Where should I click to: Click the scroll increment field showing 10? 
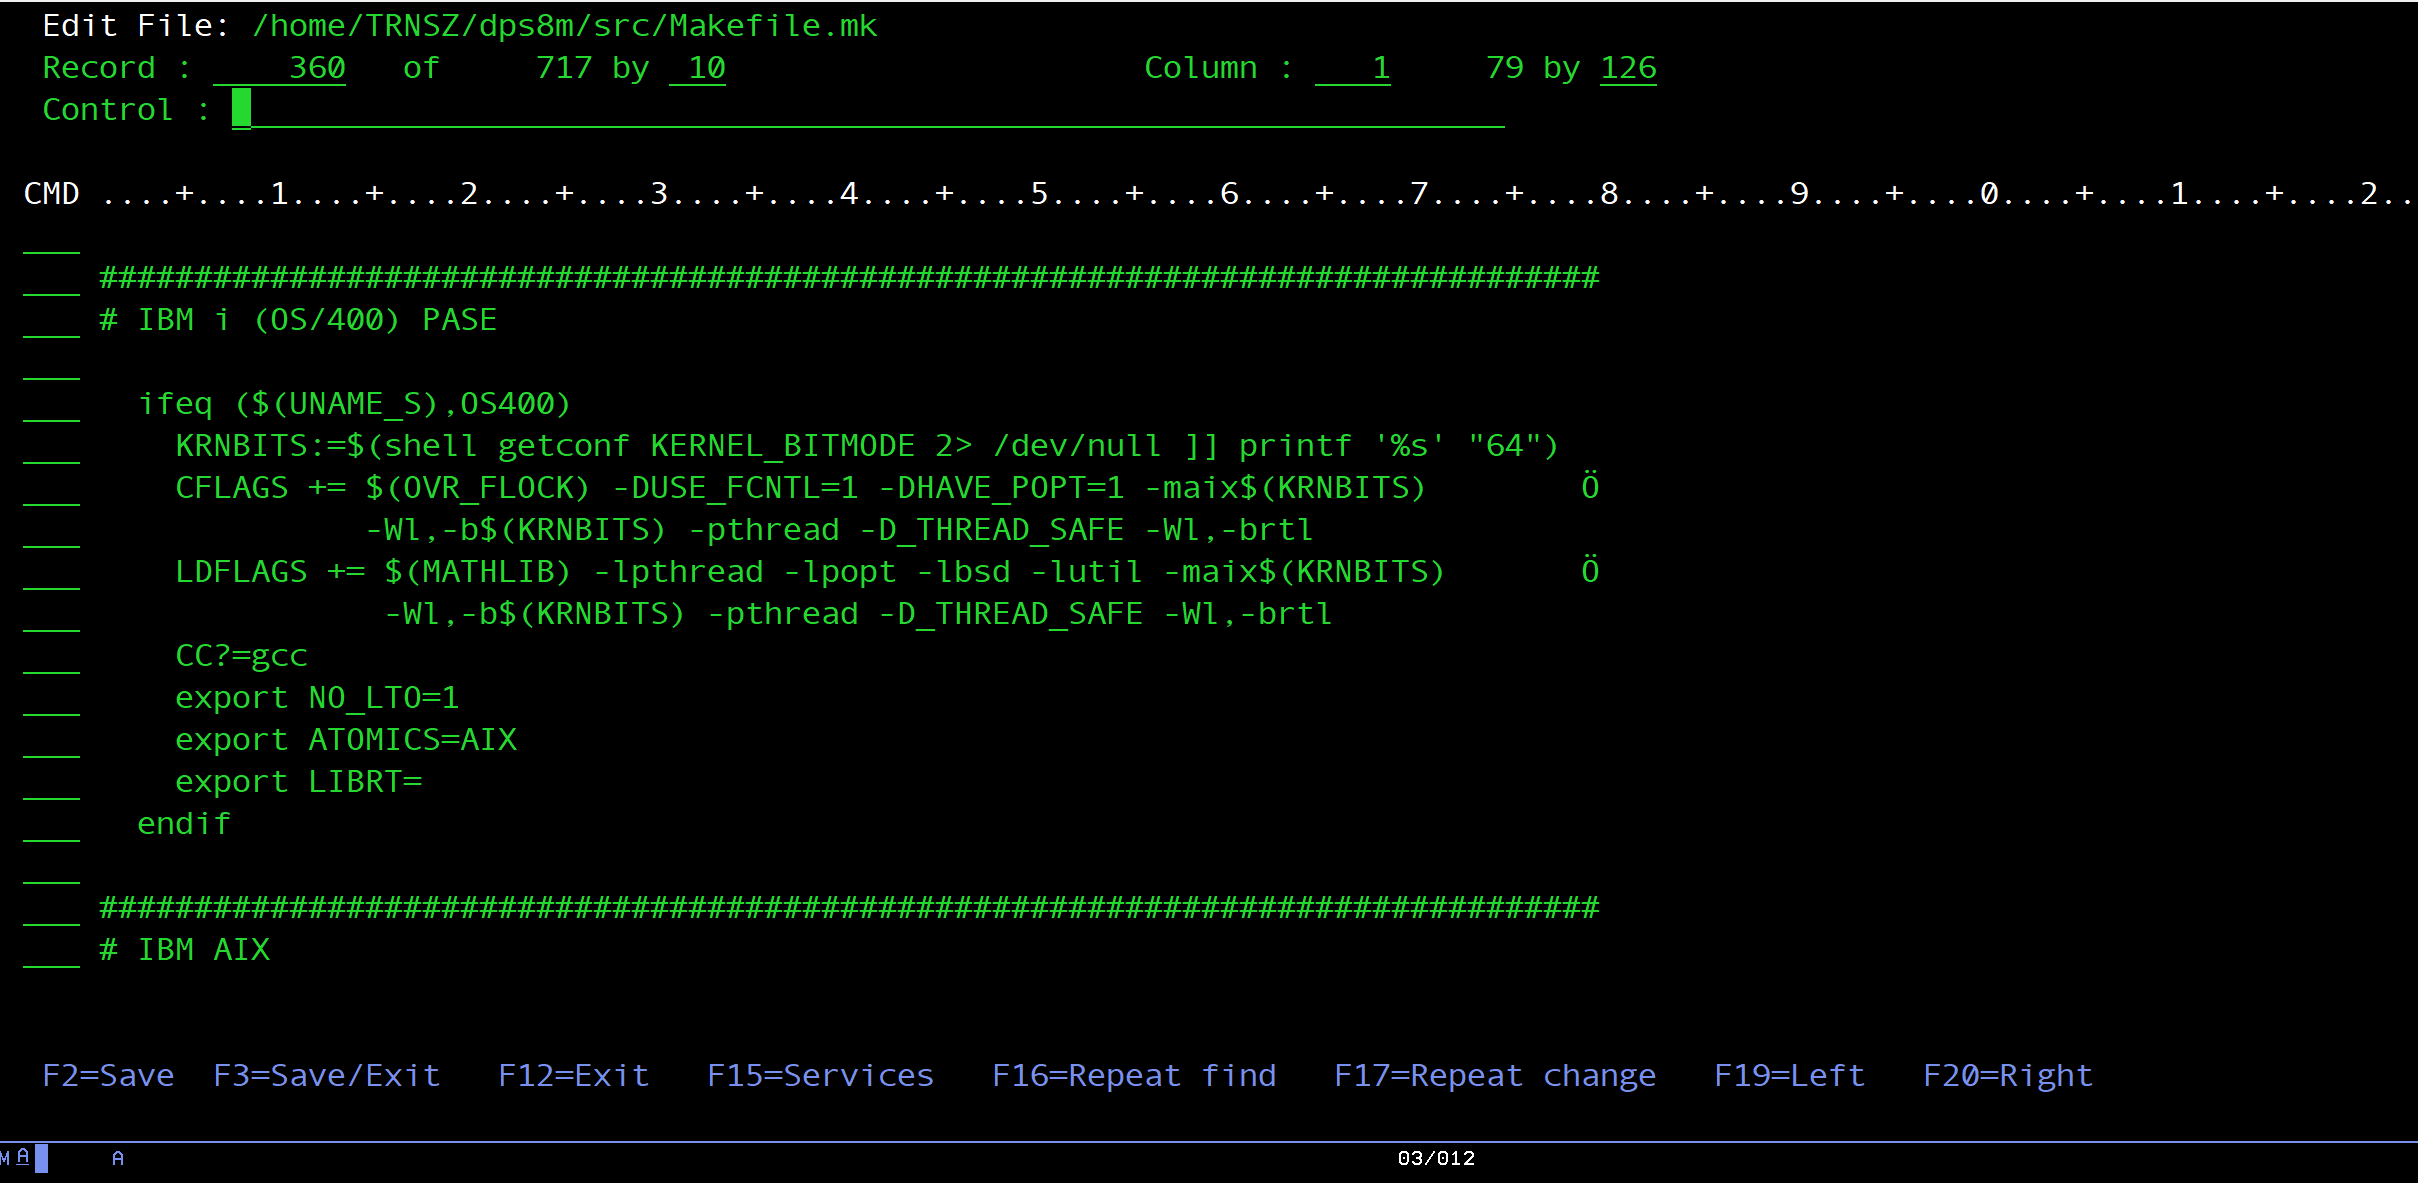(698, 68)
